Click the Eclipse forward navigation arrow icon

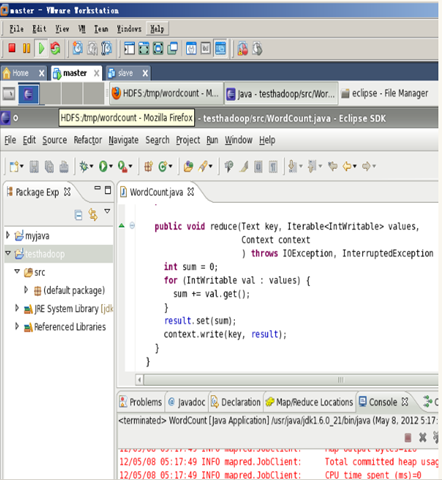pos(366,166)
